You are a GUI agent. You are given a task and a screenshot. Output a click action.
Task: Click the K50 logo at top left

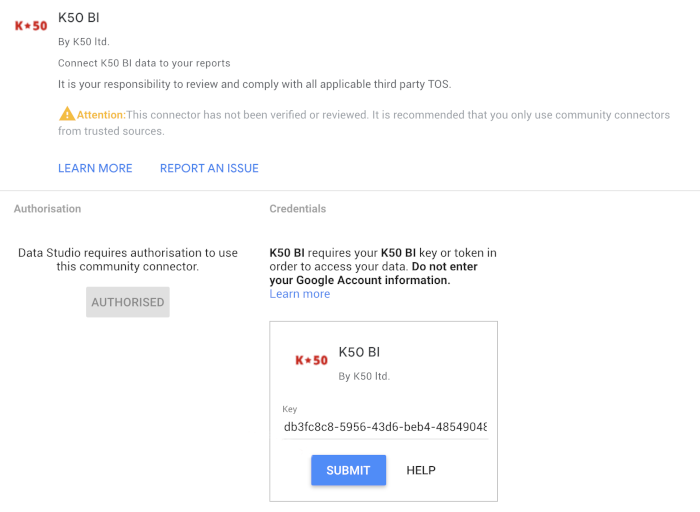31,26
